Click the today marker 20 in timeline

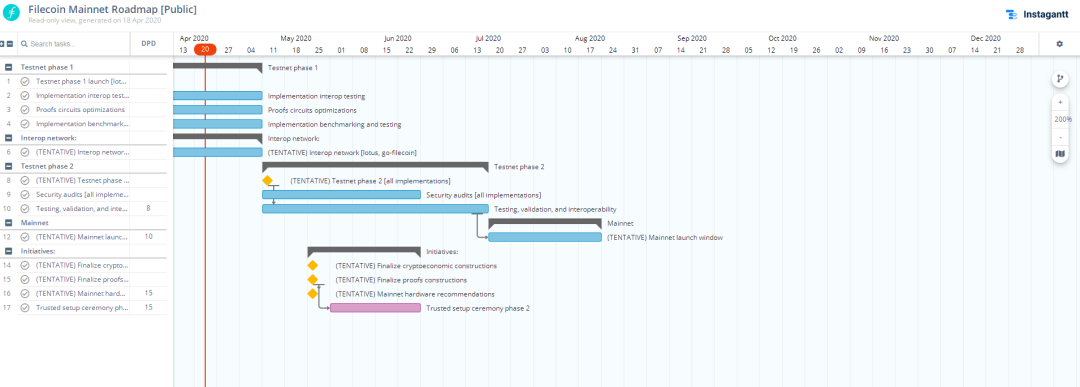click(x=205, y=50)
